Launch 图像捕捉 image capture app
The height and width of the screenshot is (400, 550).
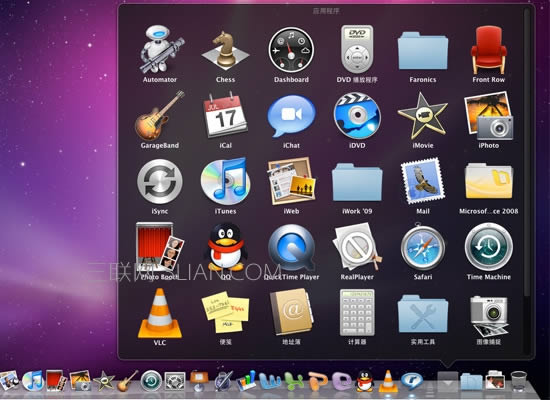coord(489,316)
